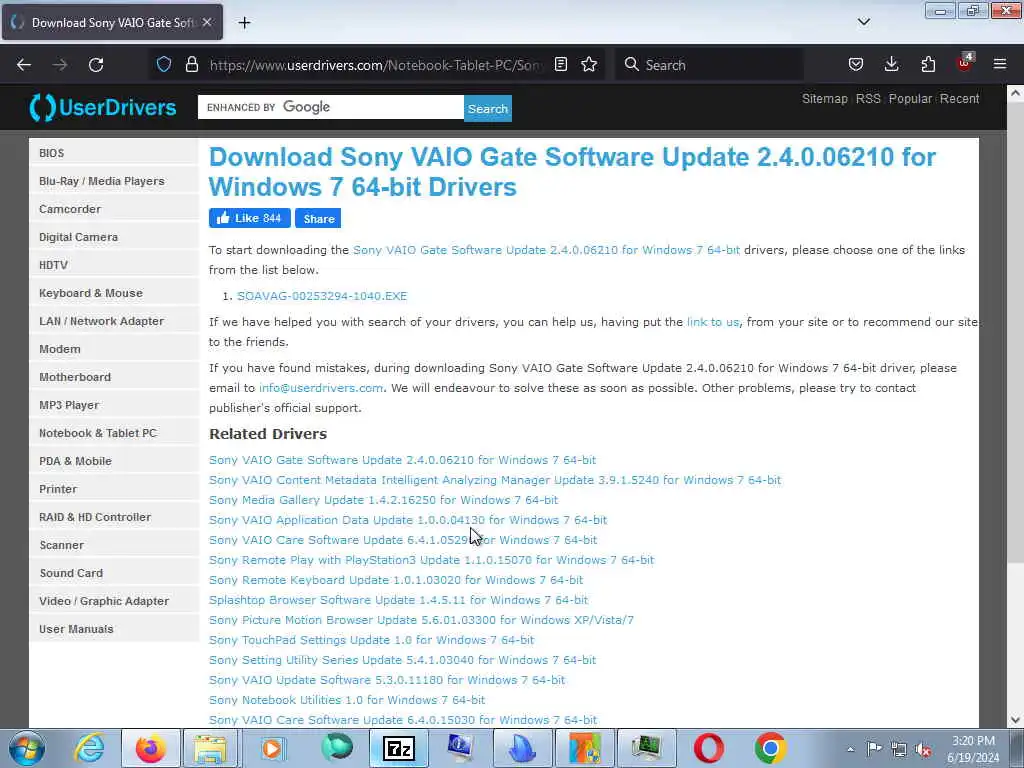The width and height of the screenshot is (1024, 768).
Task: Select Video / Graphic Adapter category
Action: 114,601
